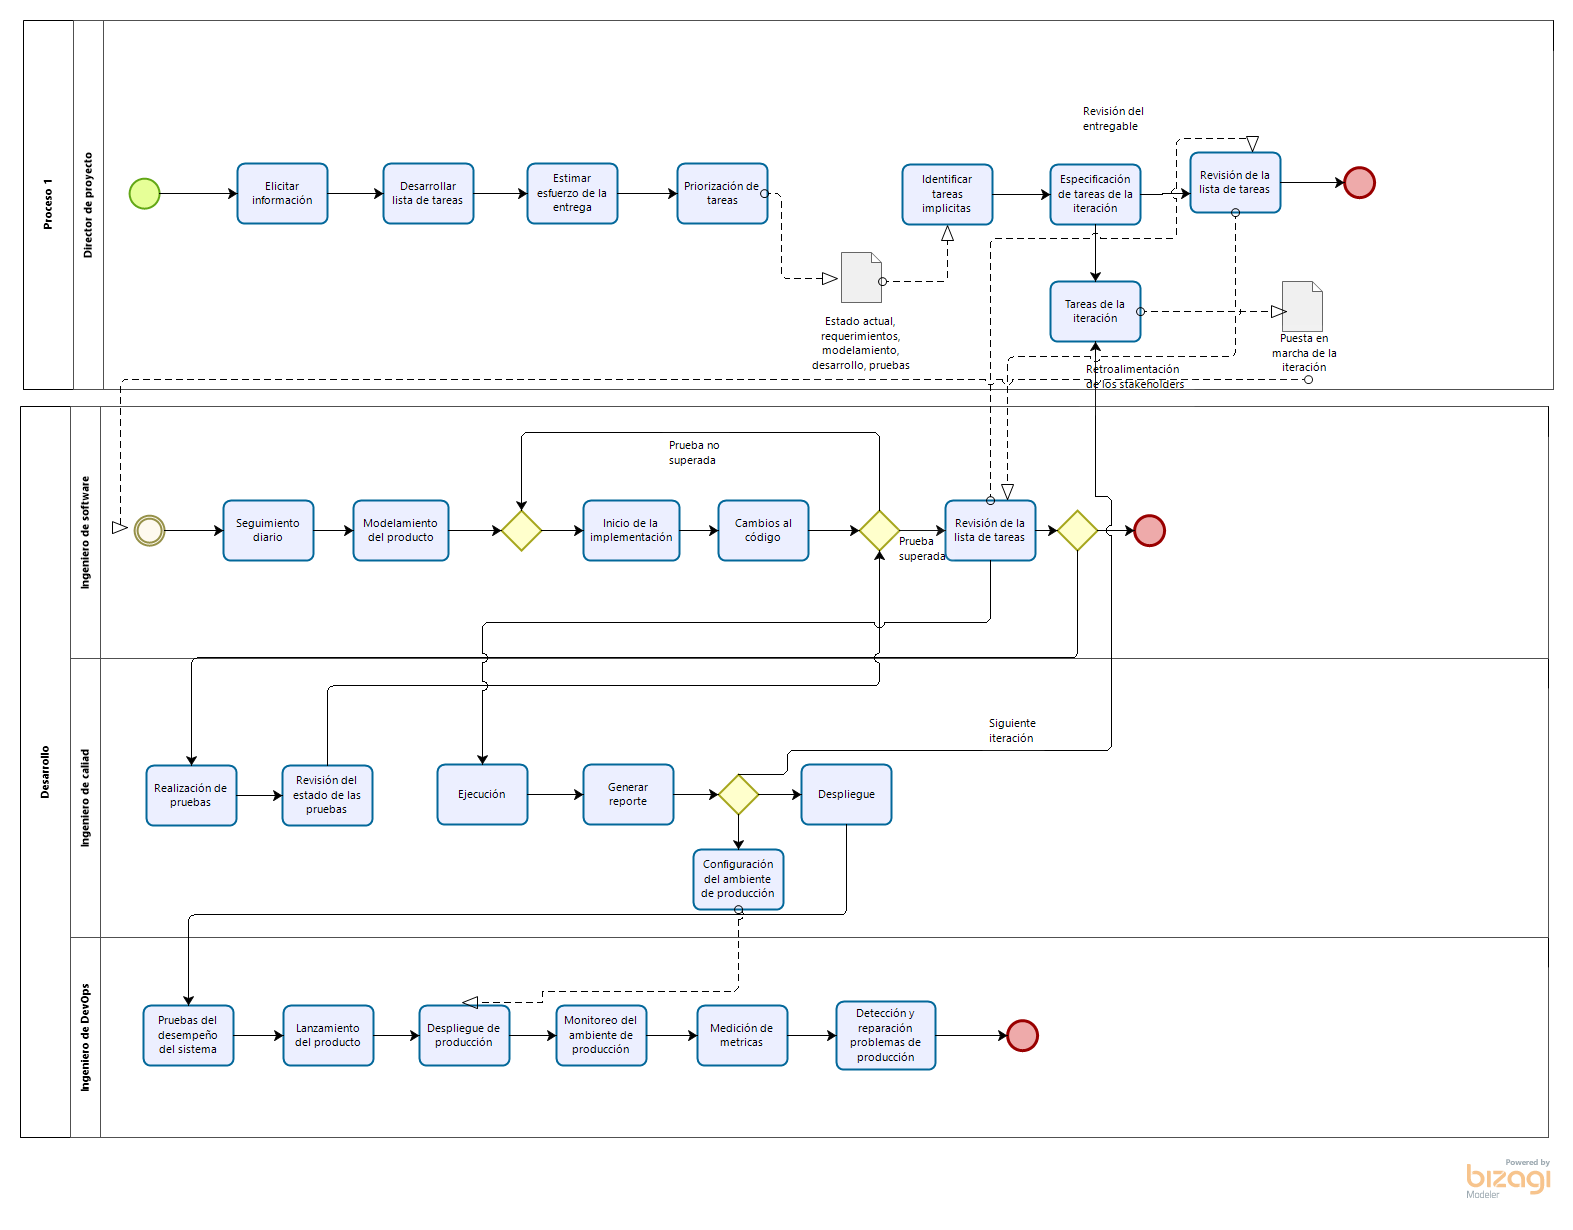Click the Generar reporte task
The image size is (1573, 1230).
(x=628, y=794)
